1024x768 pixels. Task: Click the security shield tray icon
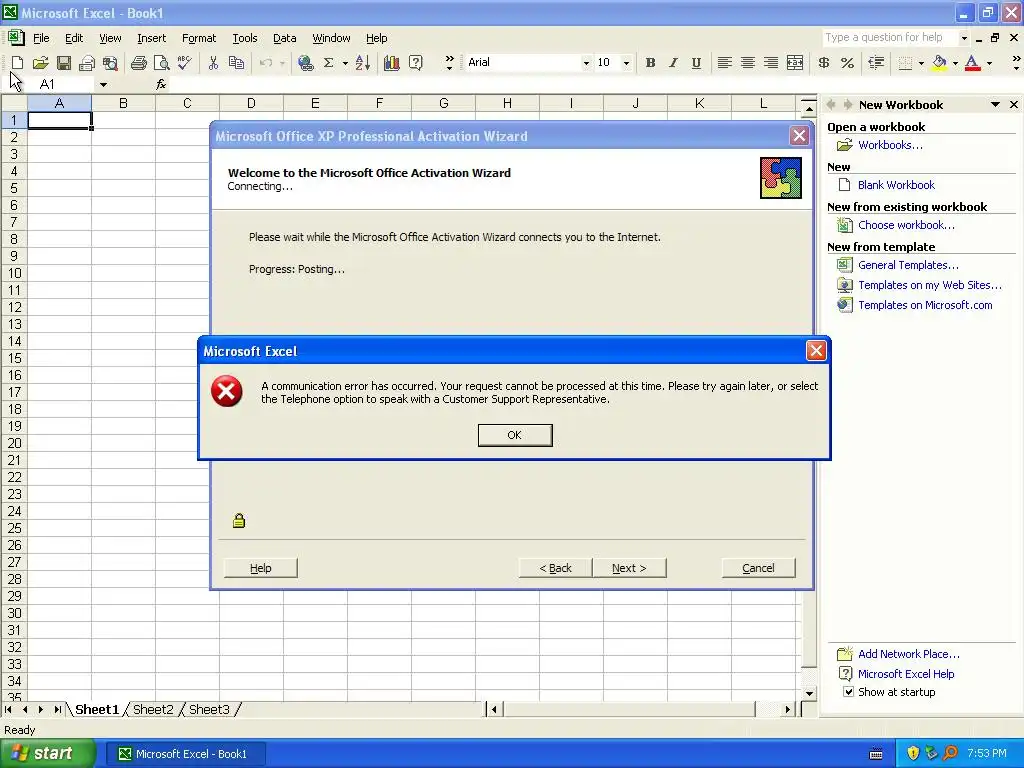pos(913,753)
